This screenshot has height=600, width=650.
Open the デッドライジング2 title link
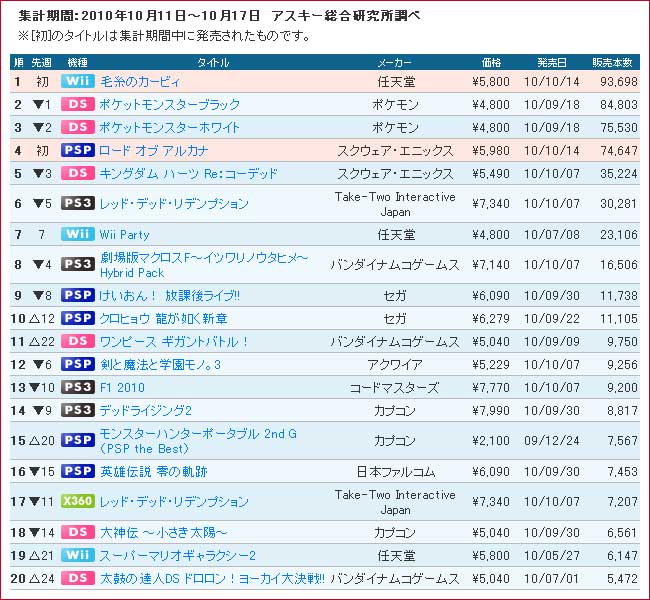click(x=146, y=411)
